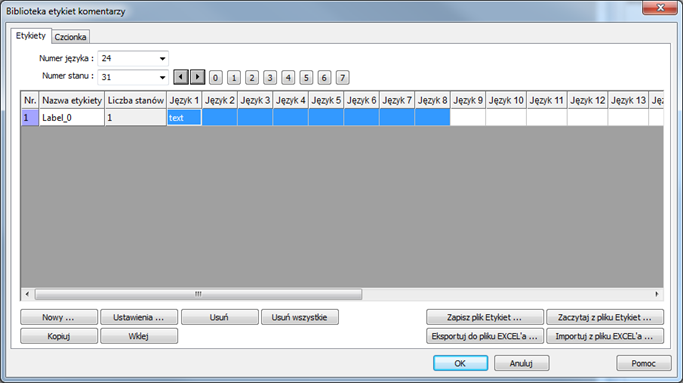
Task: Click Eksportuj do pliku EXCEL'a ...
Action: [x=485, y=336]
